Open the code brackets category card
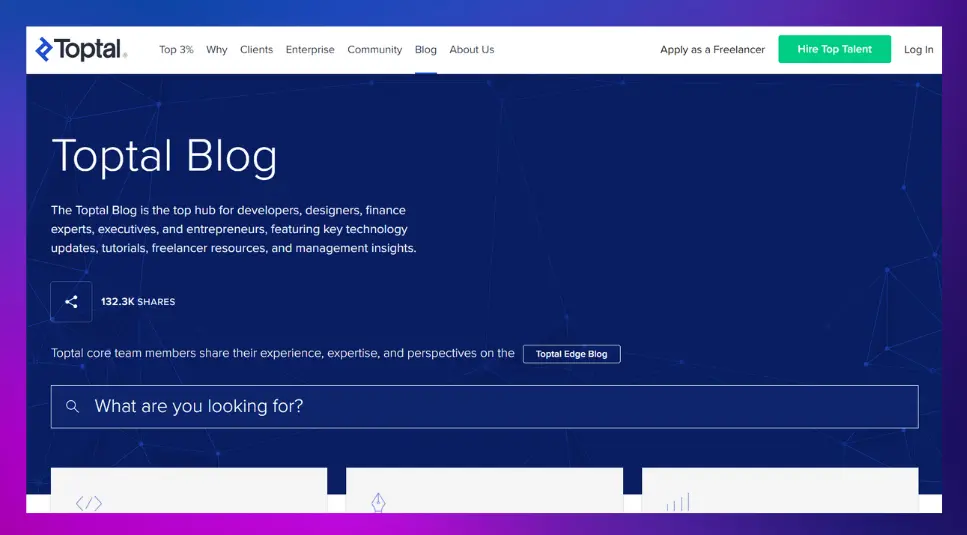The image size is (967, 535). pos(189,490)
